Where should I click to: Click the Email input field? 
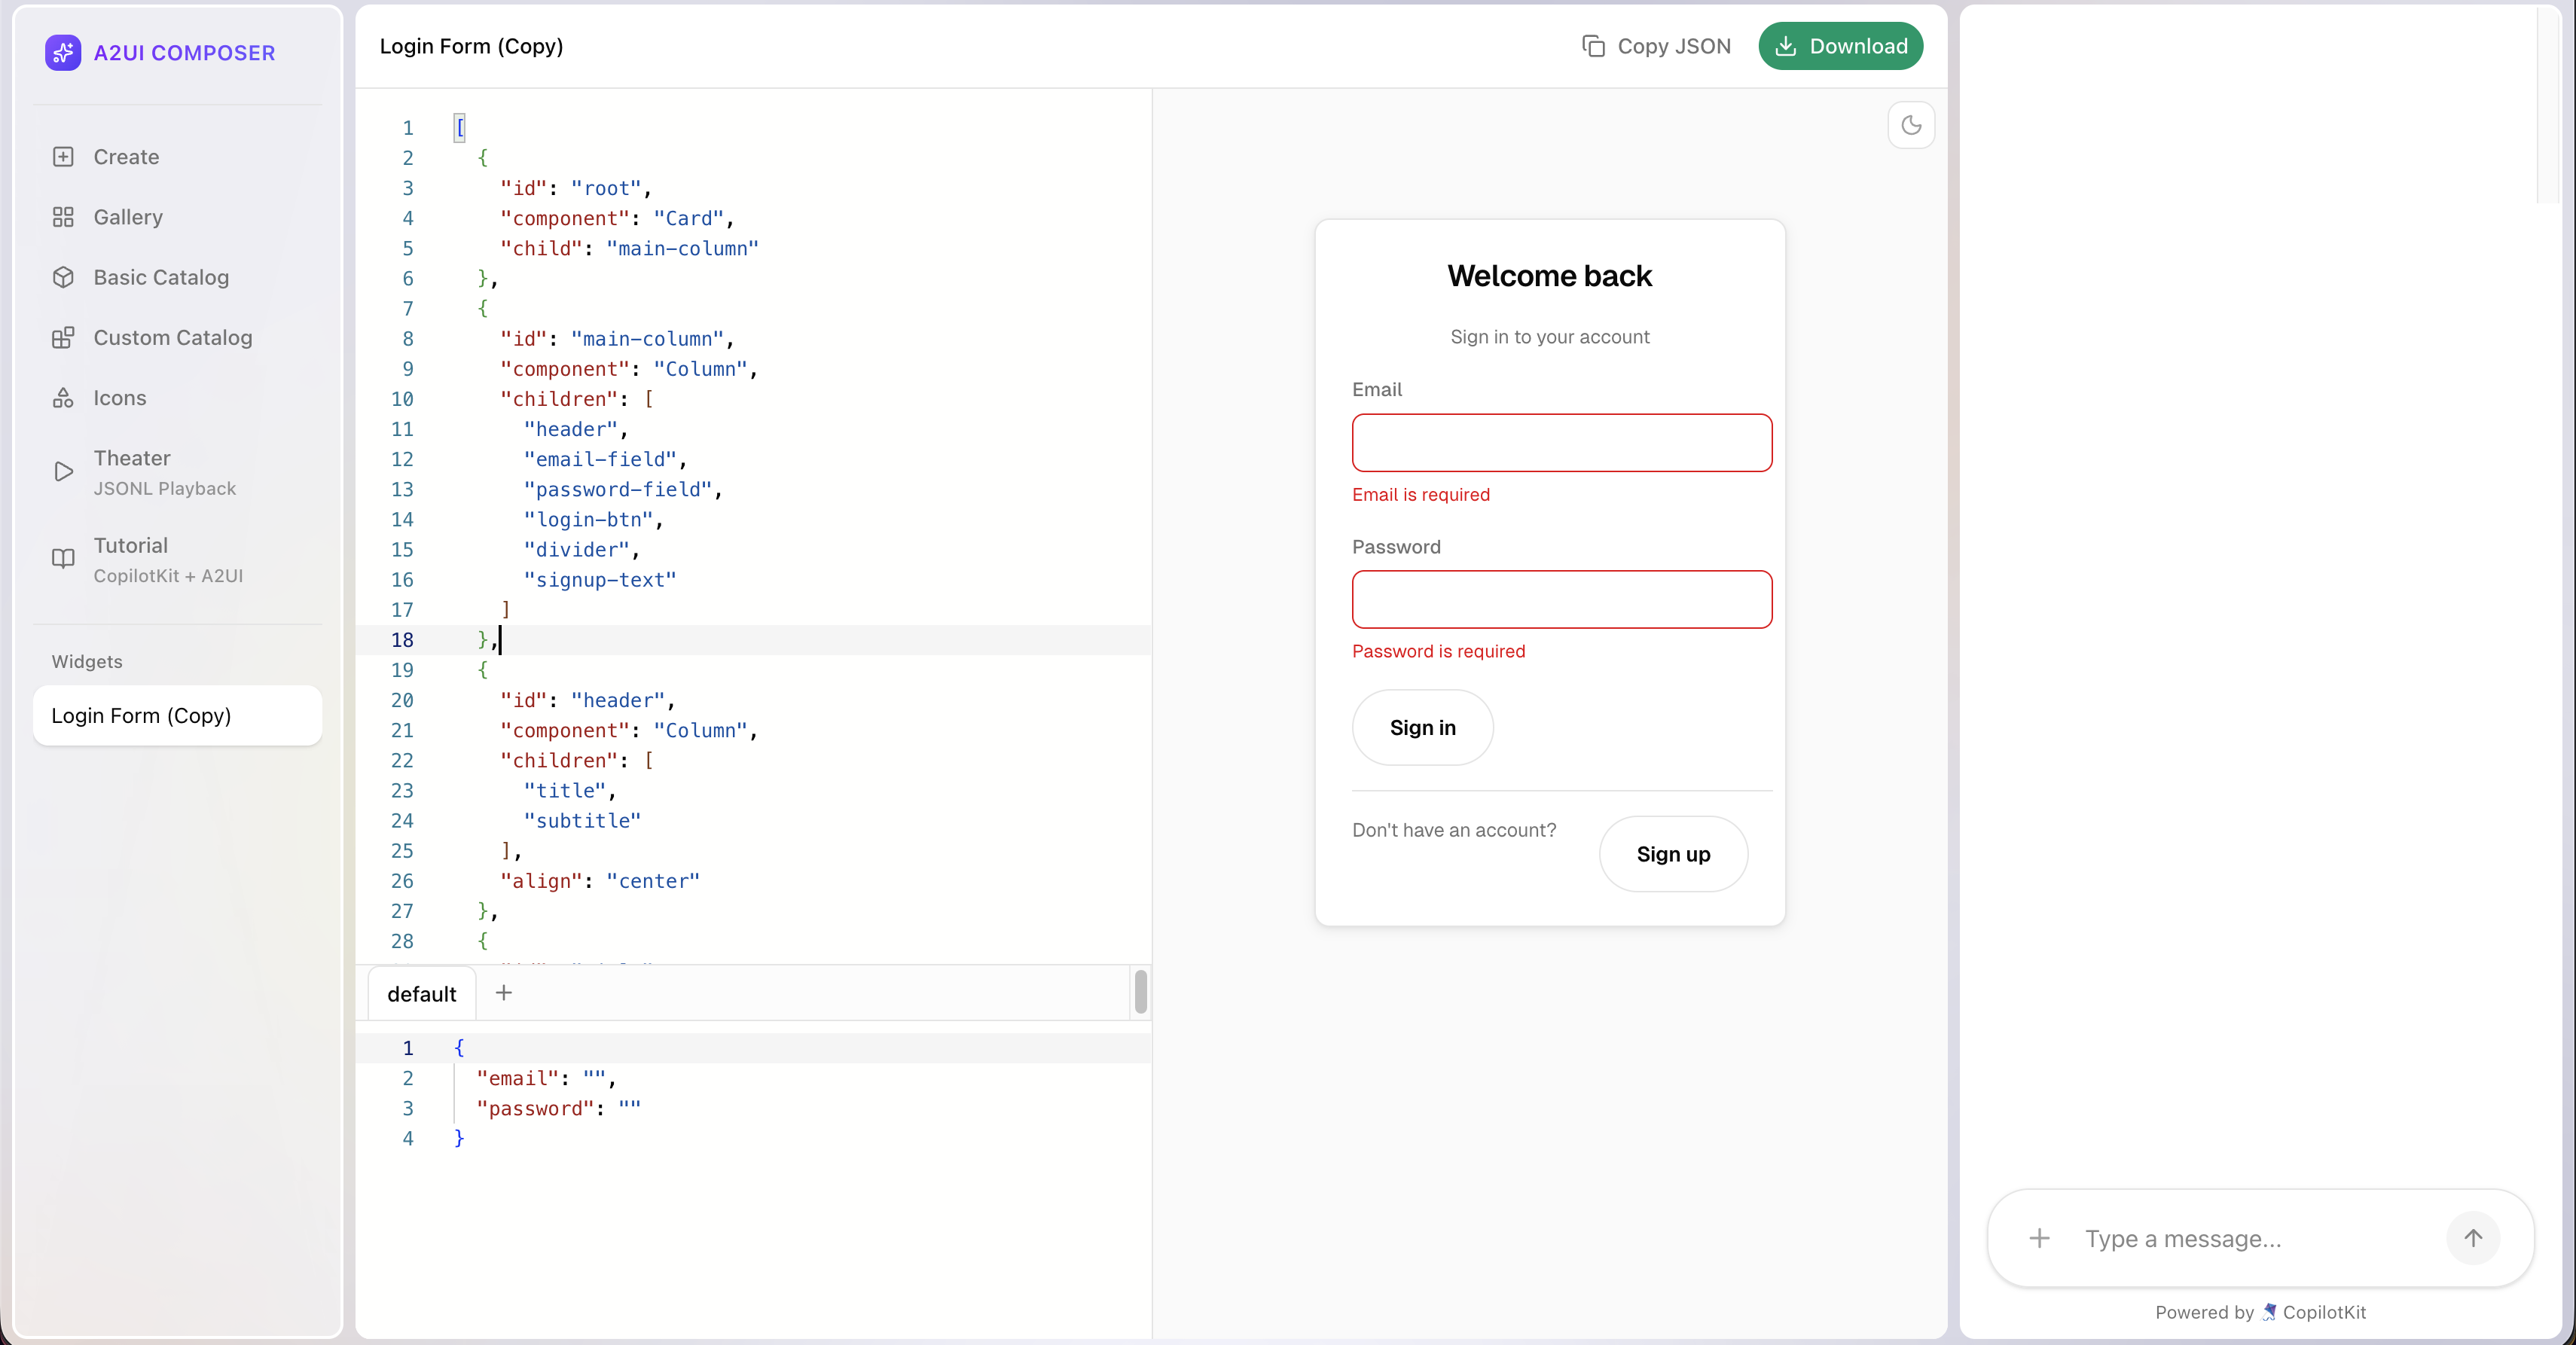point(1561,443)
